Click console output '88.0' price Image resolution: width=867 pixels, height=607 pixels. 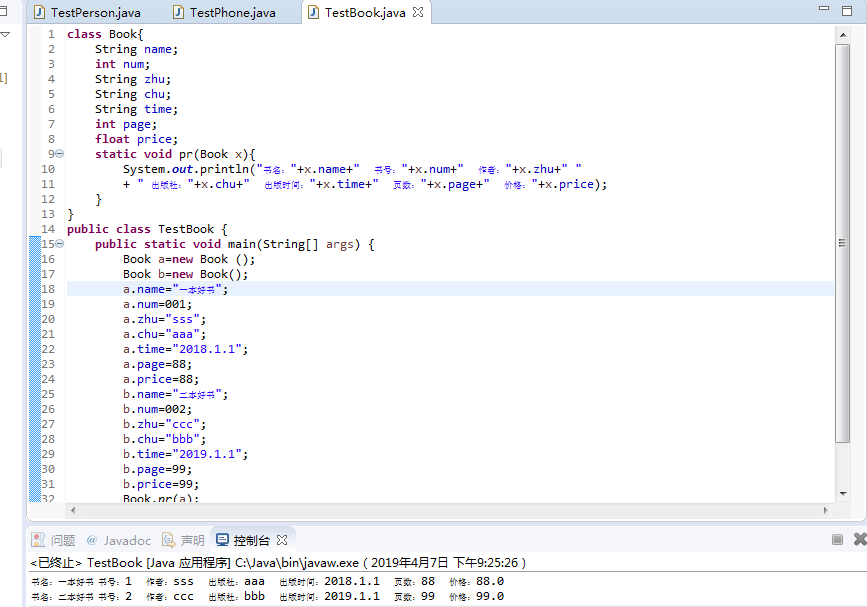click(x=490, y=581)
